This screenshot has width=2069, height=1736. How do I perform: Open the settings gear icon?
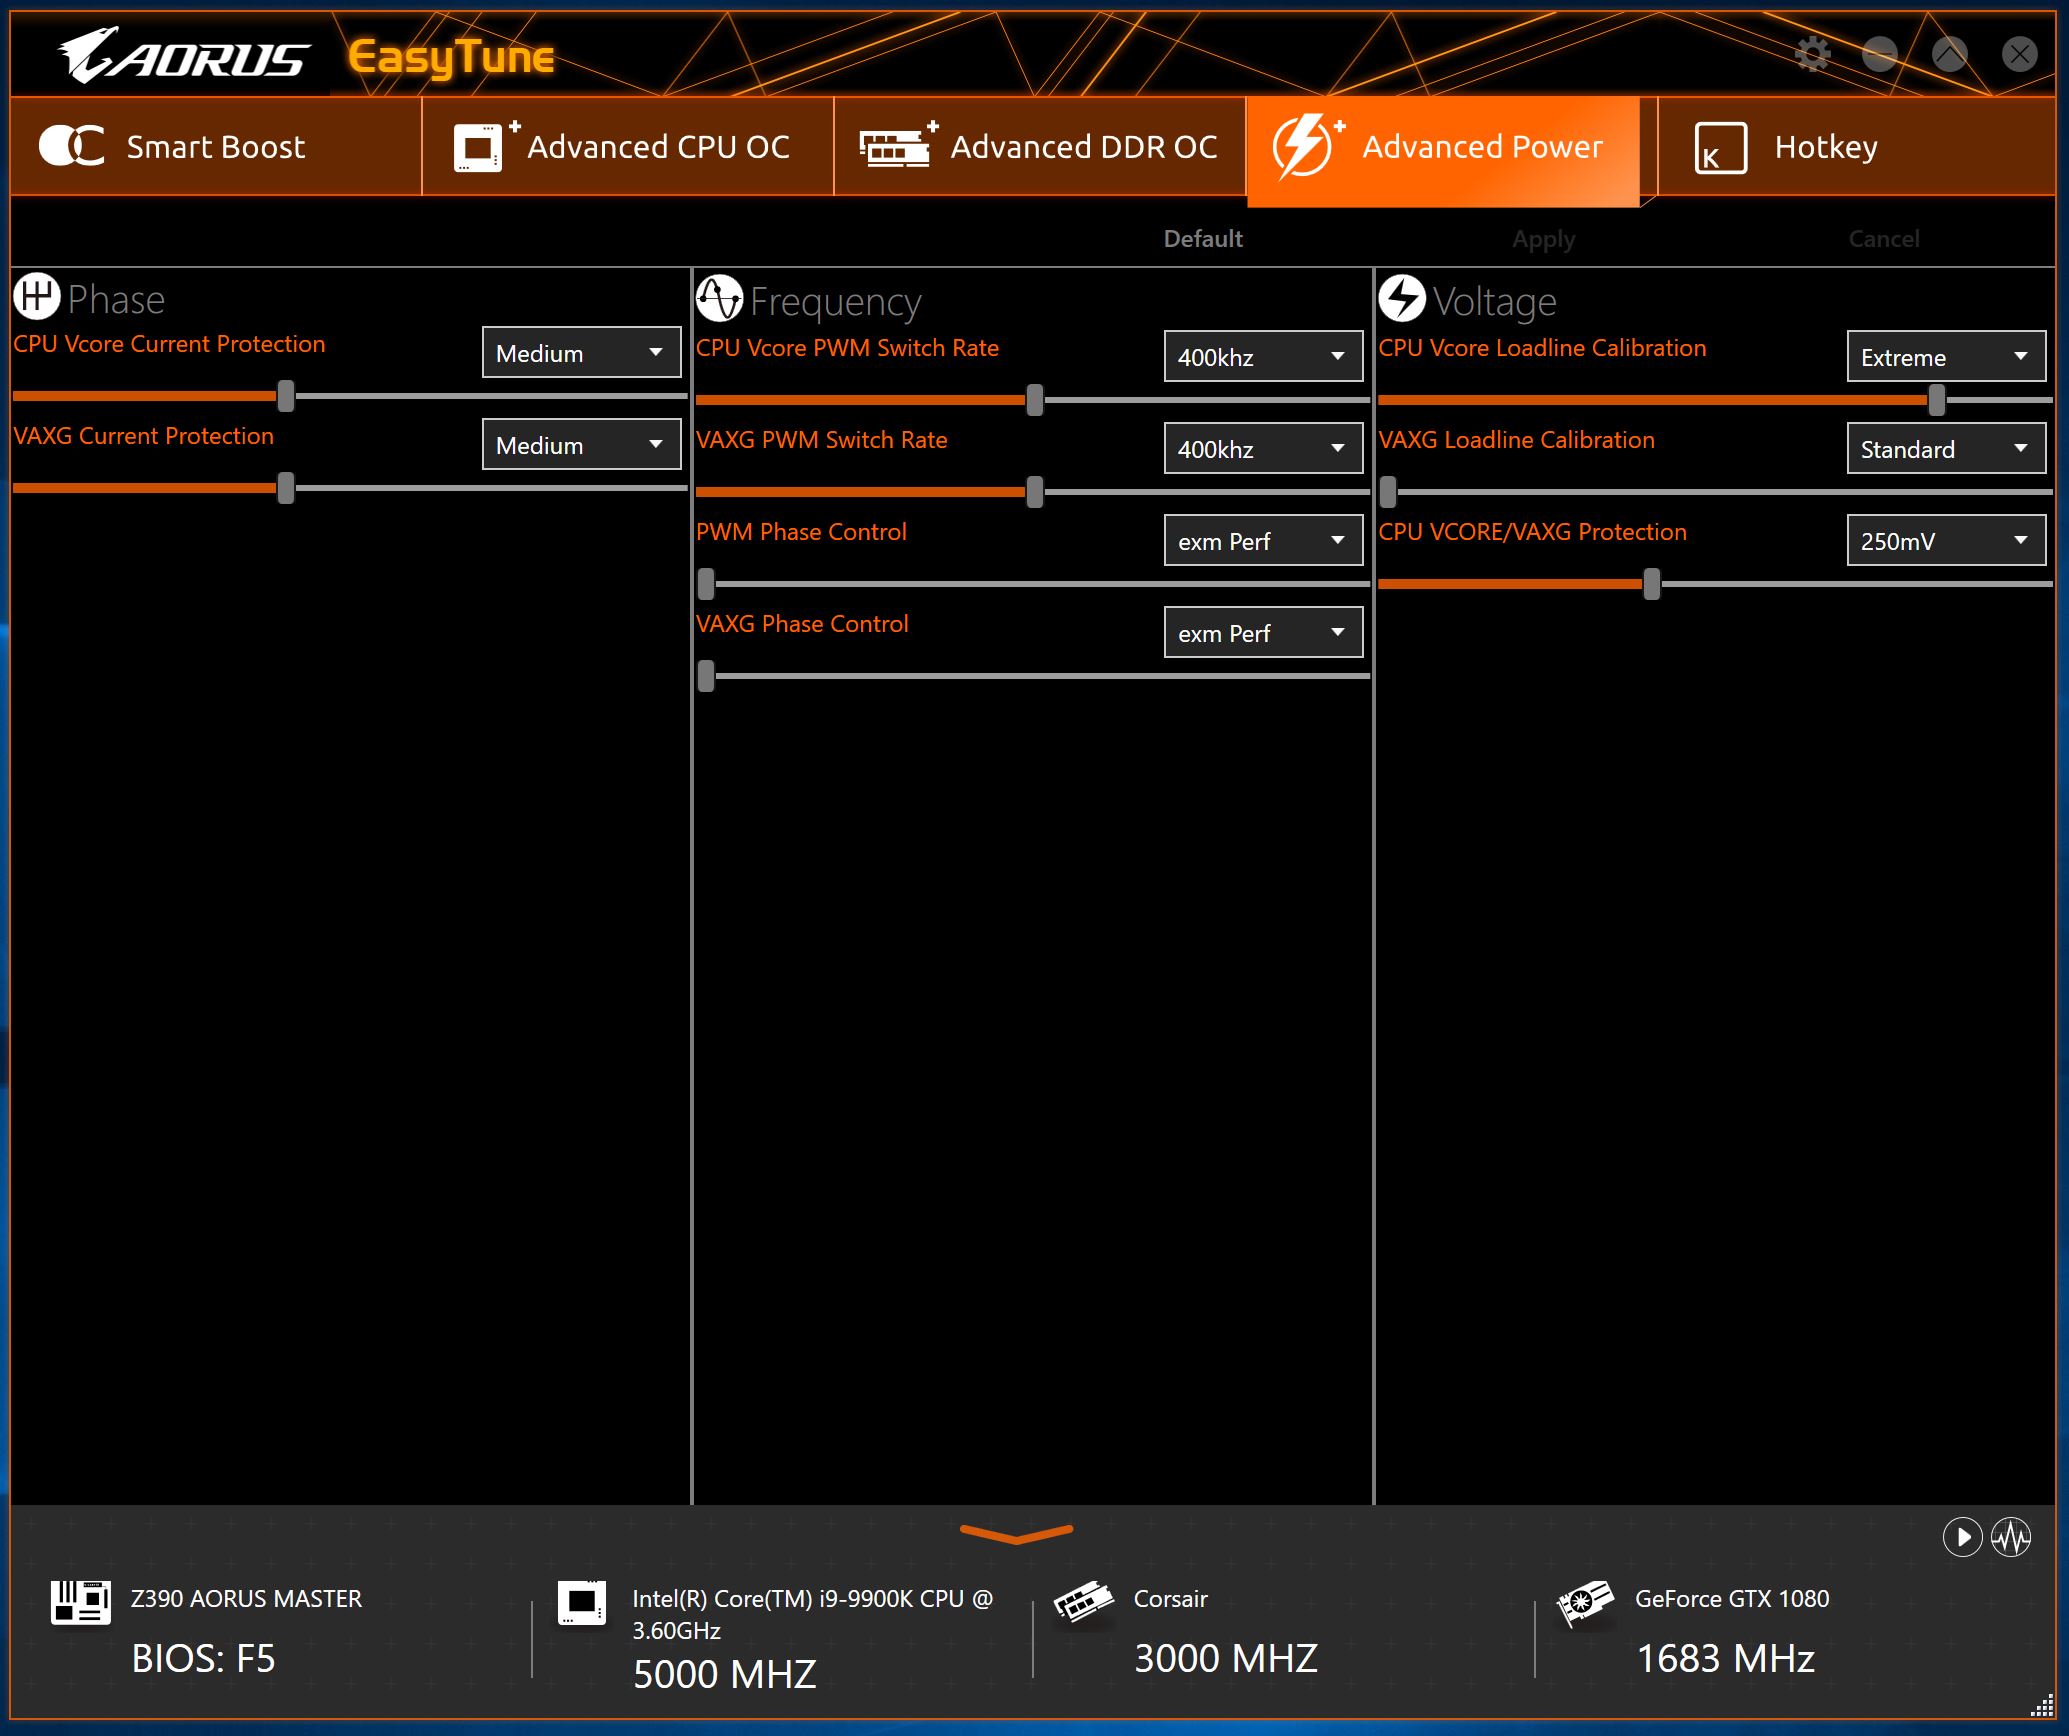[1812, 54]
